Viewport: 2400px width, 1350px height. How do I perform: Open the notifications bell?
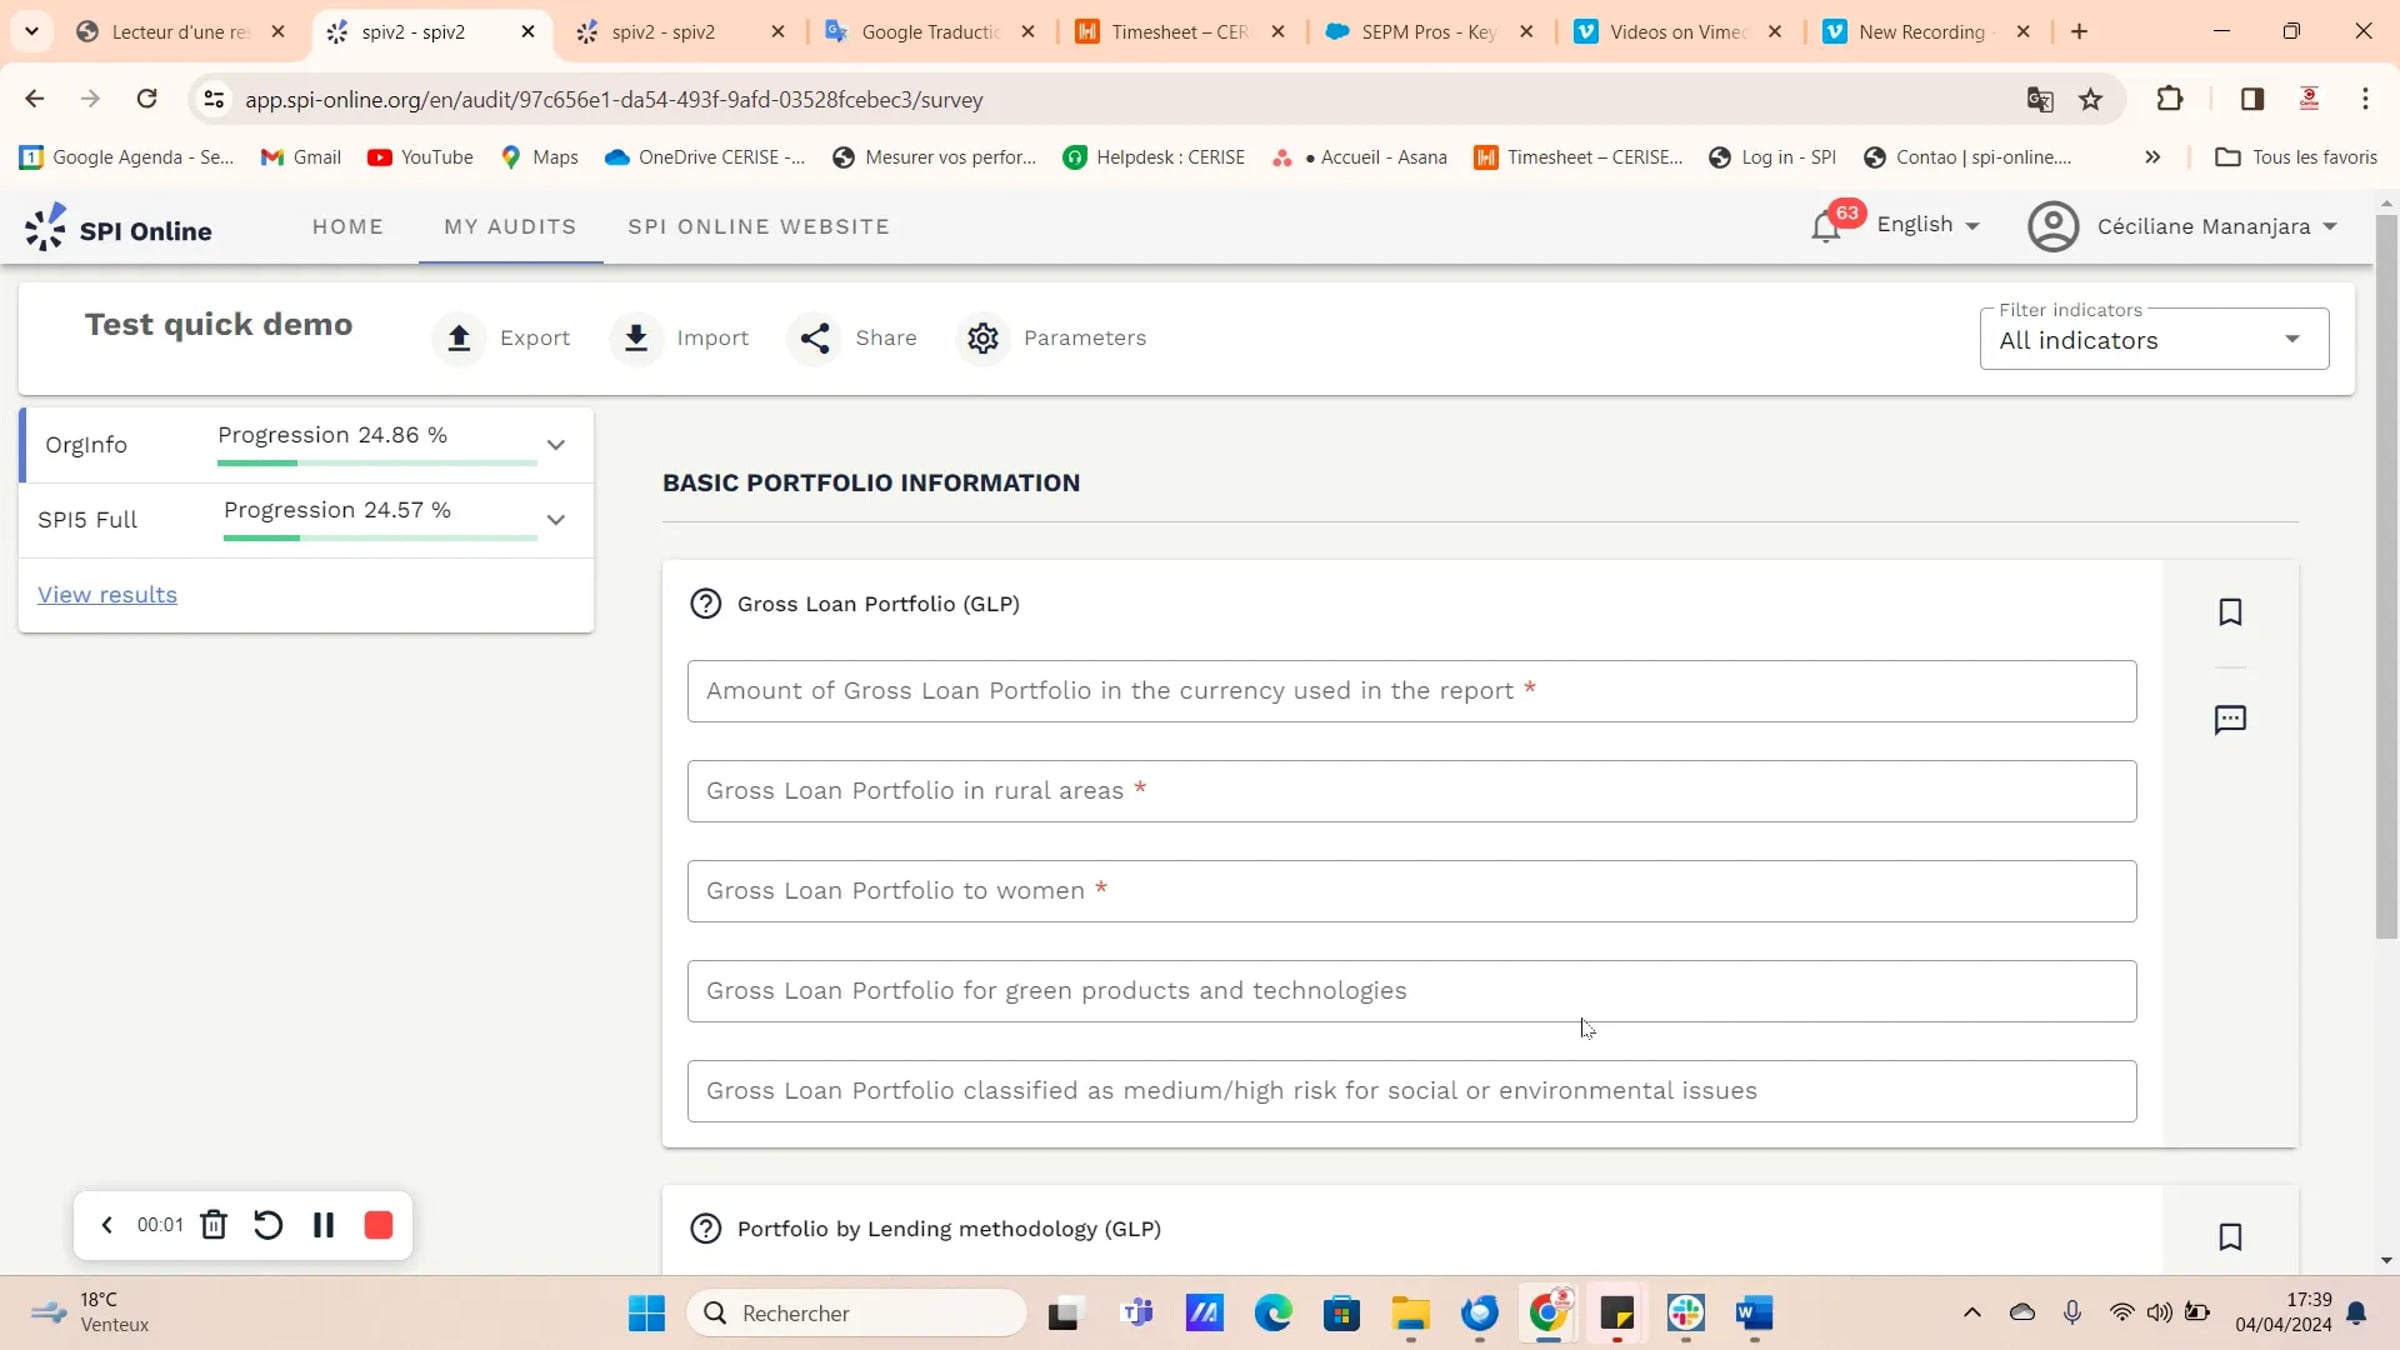click(1826, 227)
